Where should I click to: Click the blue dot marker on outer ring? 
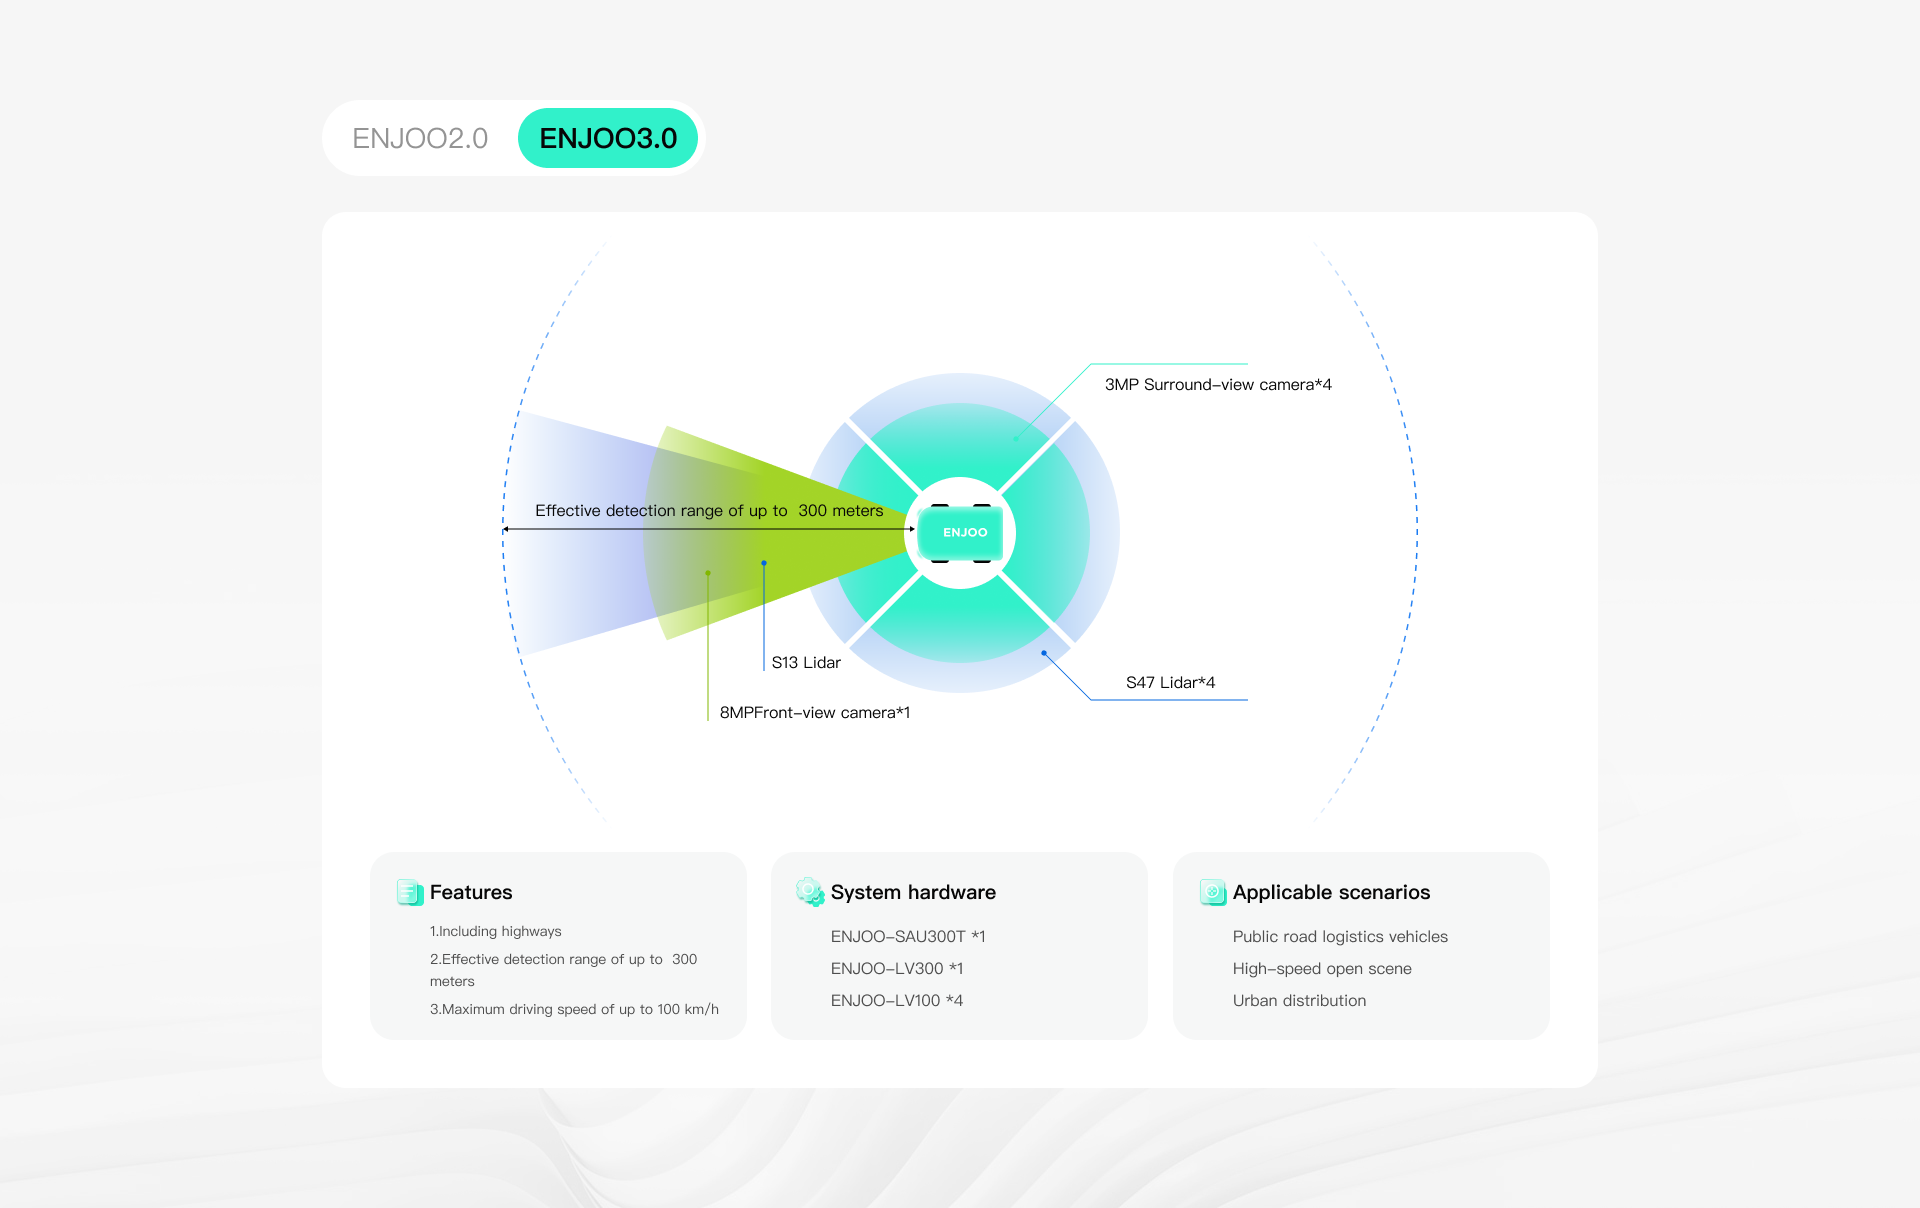1044,653
